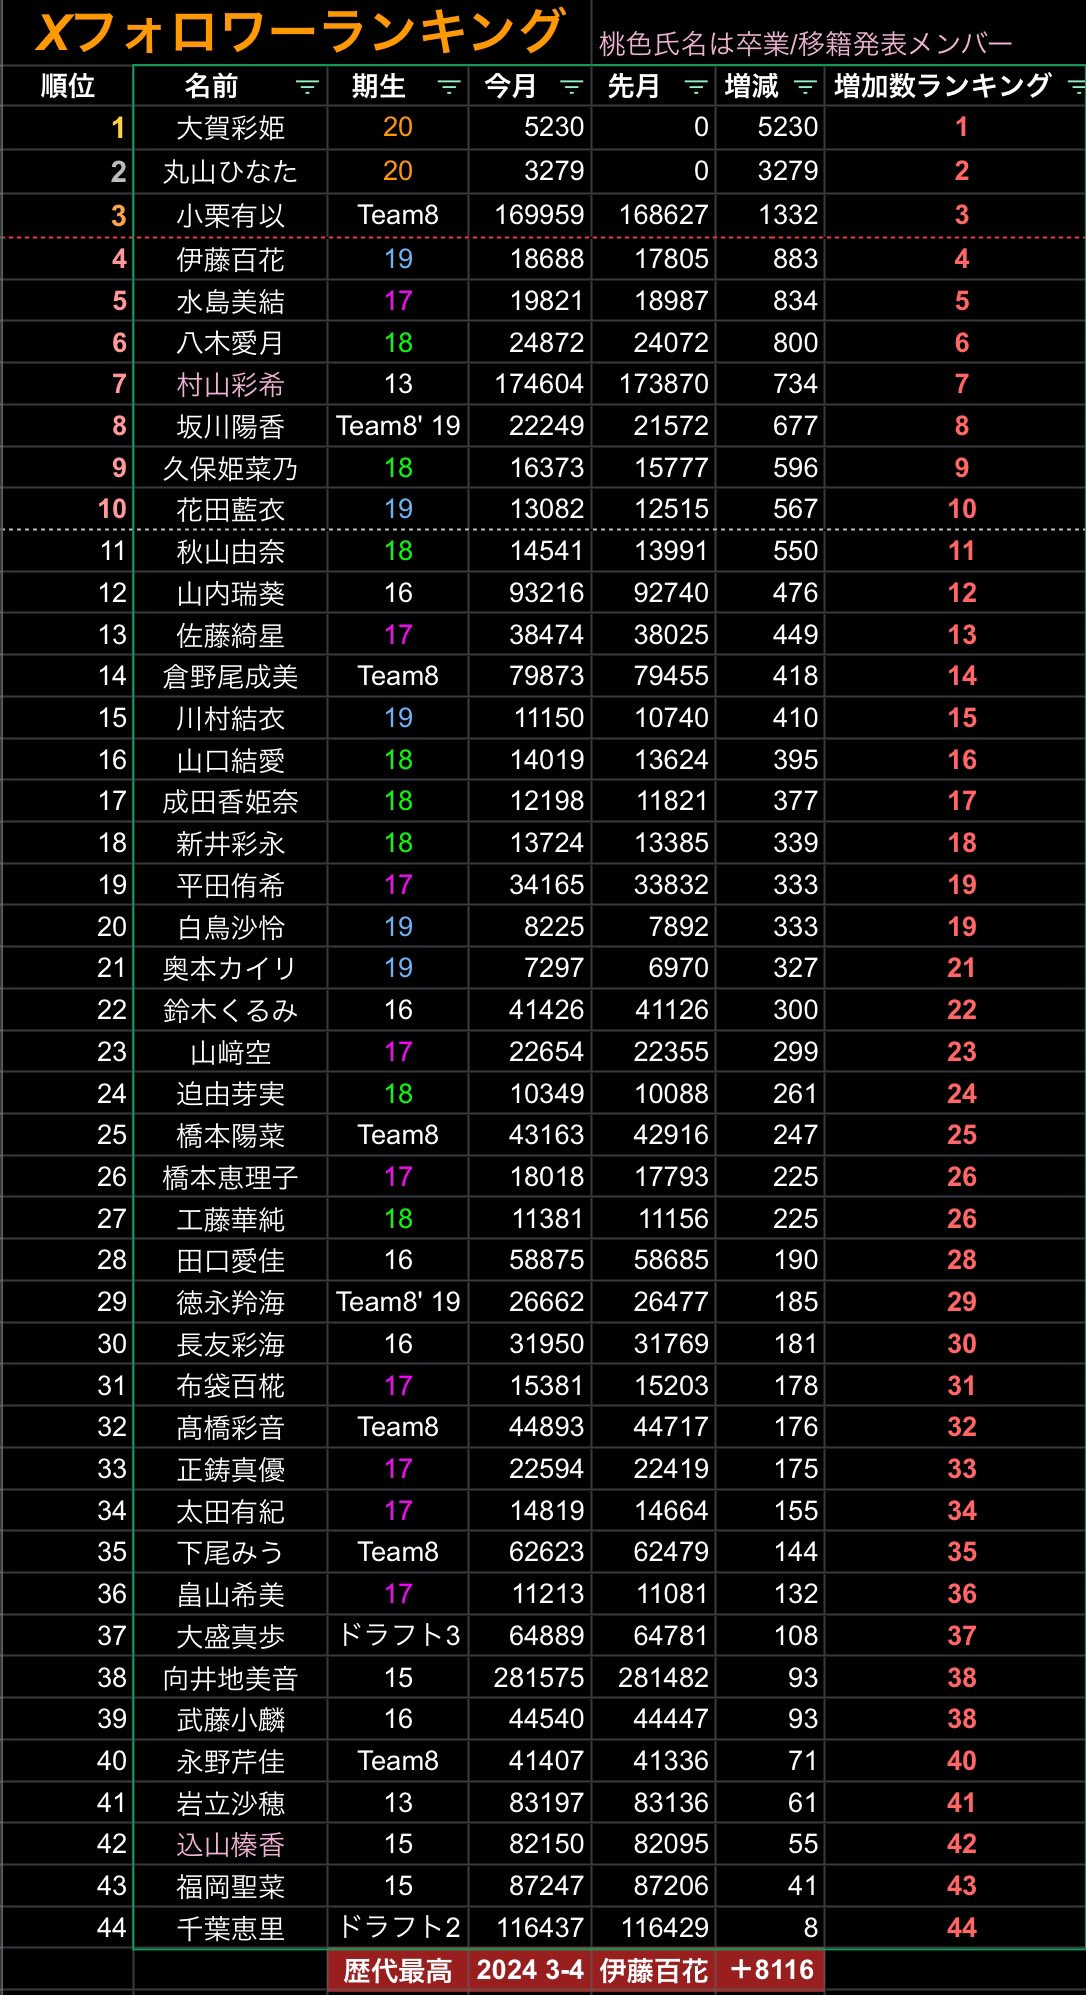Open the filter menu for 今月 column
Image resolution: width=1086 pixels, height=1995 pixels.
[572, 87]
